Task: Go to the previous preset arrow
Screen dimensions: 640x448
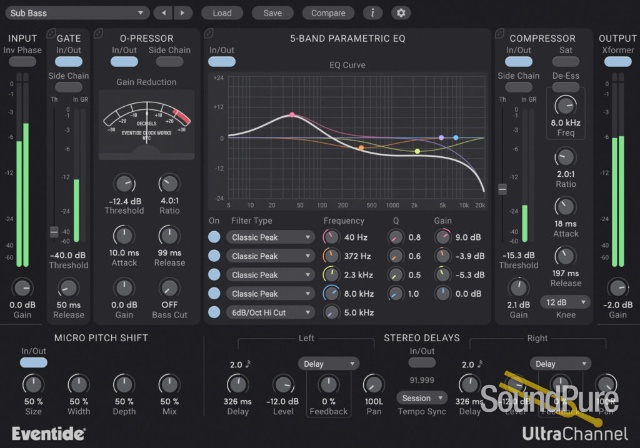Action: [162, 13]
